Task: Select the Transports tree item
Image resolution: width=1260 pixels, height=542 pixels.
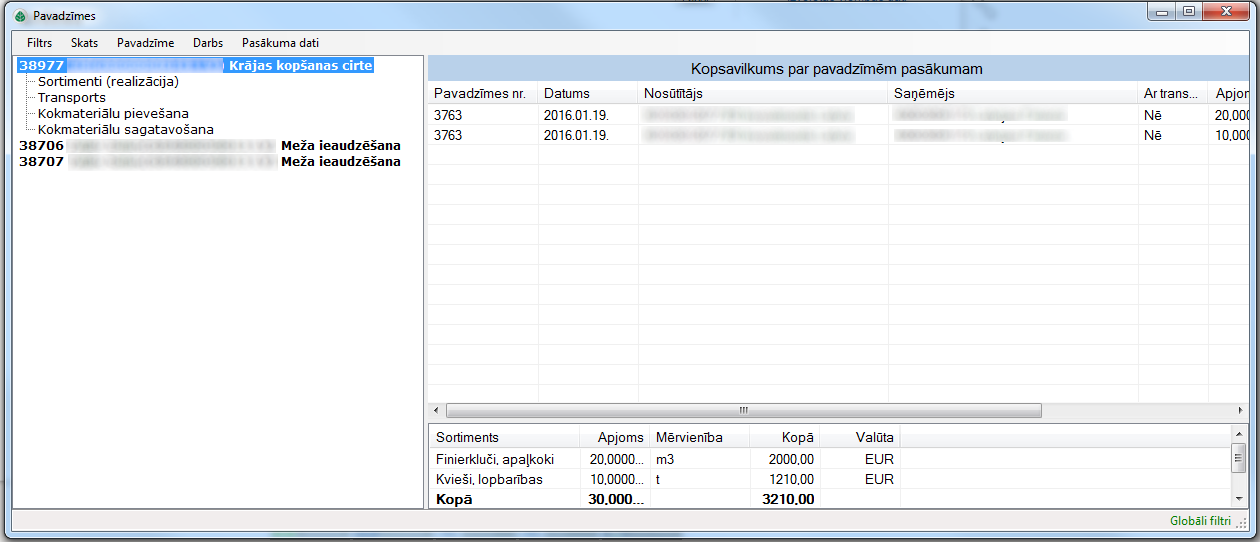Action: coord(72,98)
